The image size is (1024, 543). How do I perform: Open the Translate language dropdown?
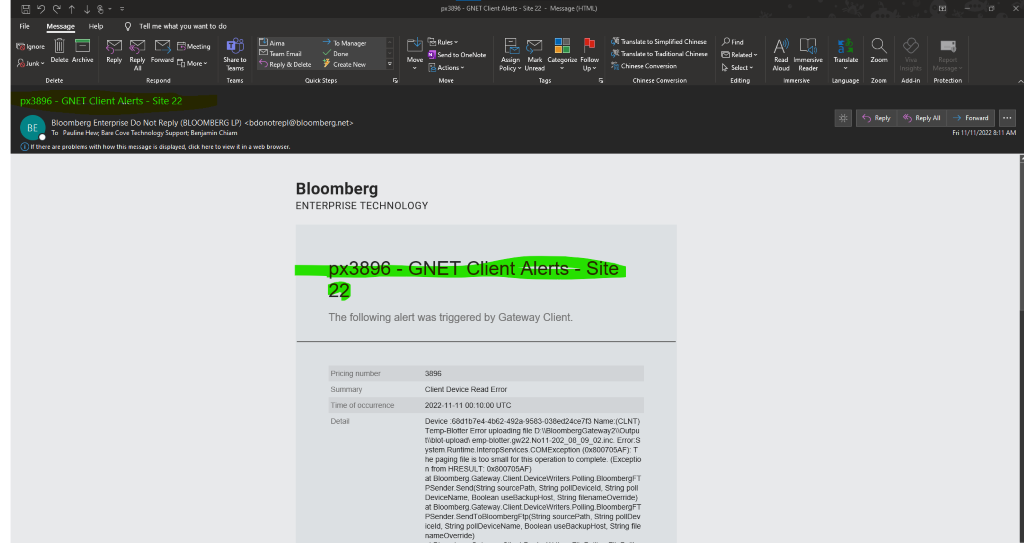[846, 54]
